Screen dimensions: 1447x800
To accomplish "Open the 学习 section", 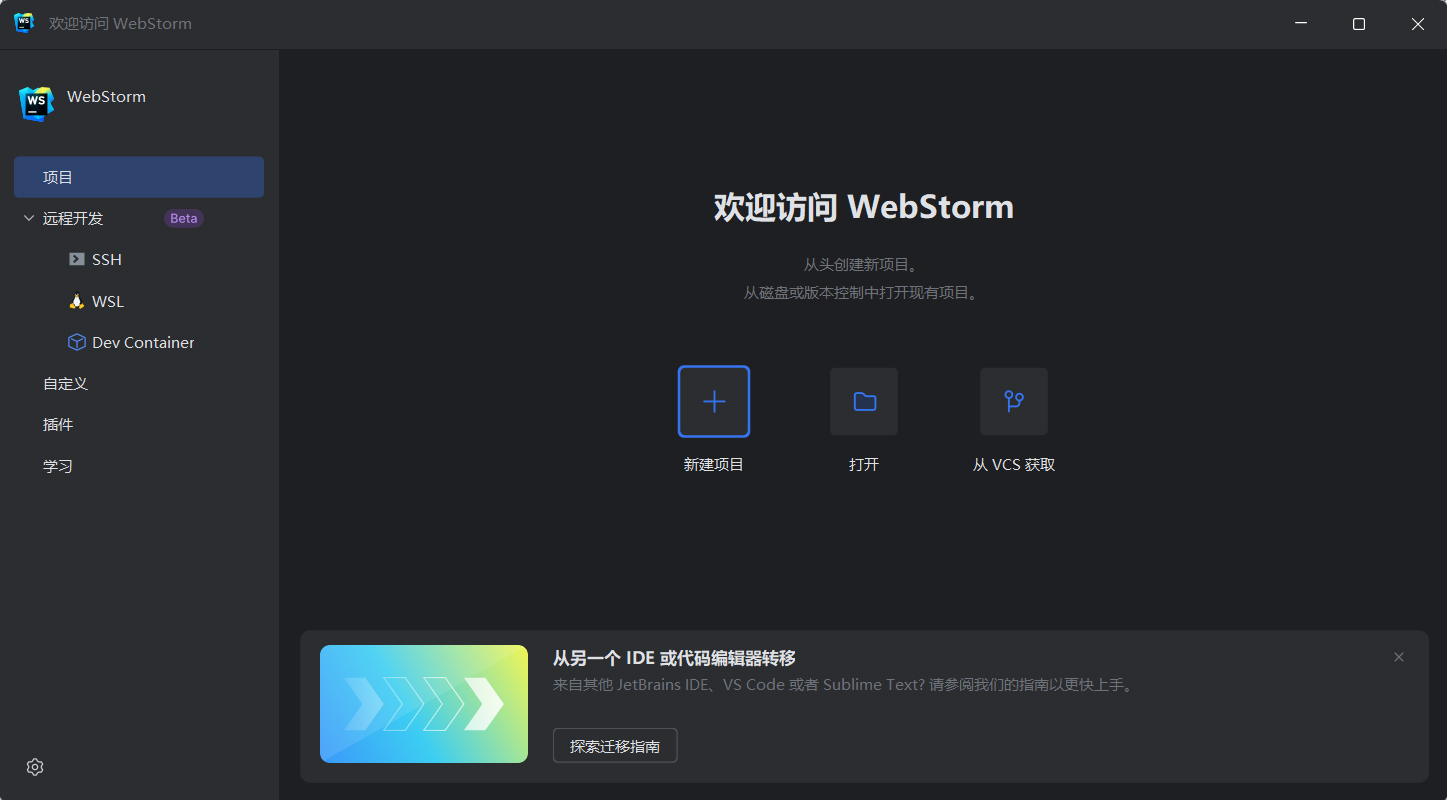I will [x=58, y=465].
